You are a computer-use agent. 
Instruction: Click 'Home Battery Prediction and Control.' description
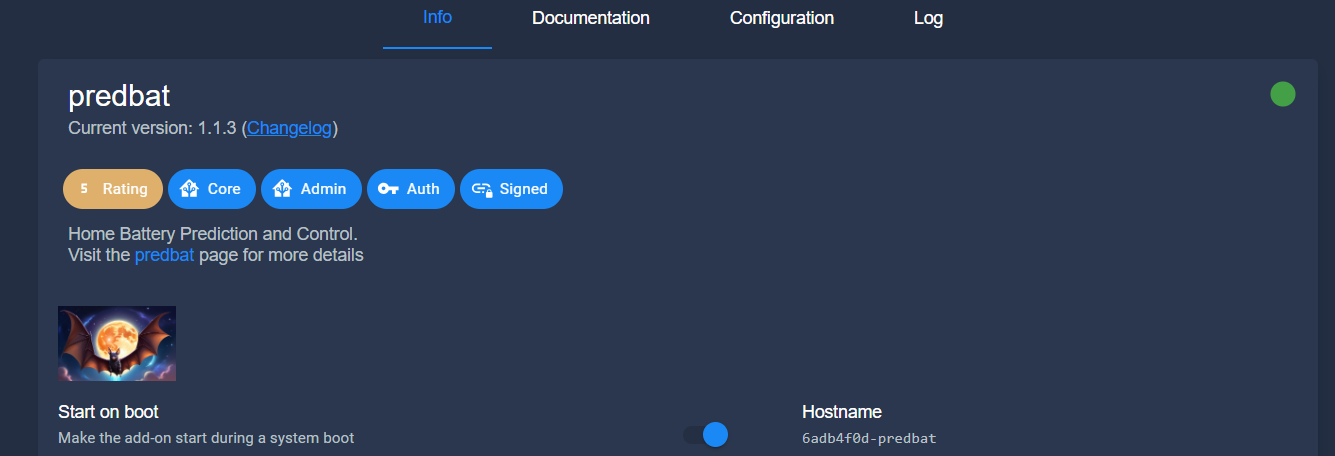click(x=213, y=234)
